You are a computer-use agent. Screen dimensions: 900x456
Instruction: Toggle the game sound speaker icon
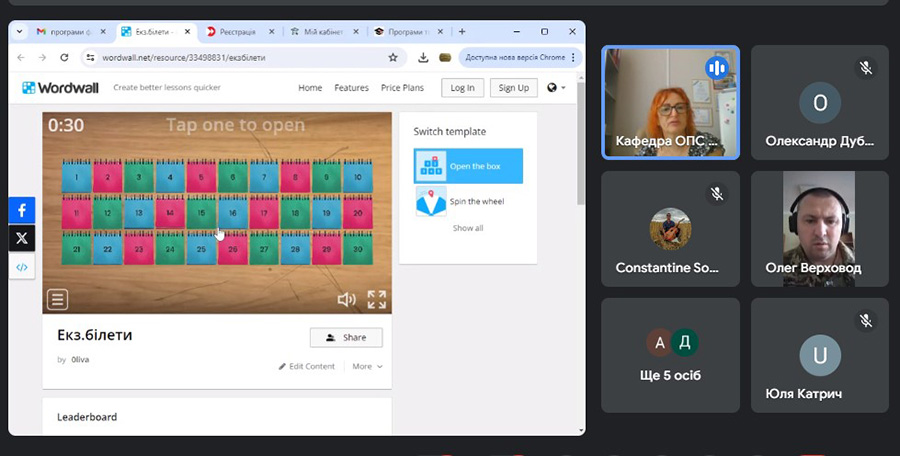point(346,299)
